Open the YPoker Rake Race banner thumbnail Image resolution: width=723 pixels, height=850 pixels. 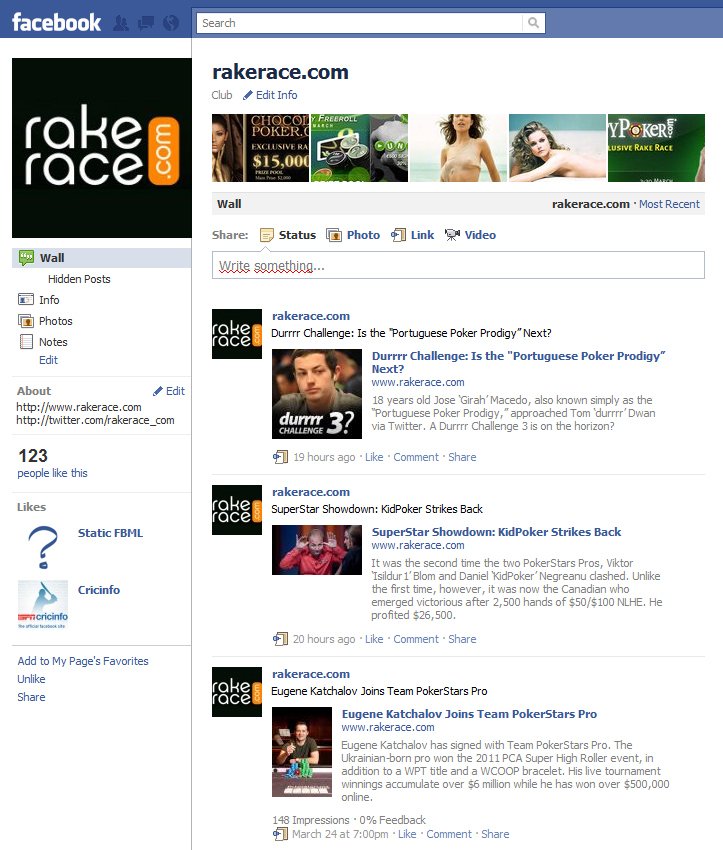pyautogui.click(x=656, y=147)
